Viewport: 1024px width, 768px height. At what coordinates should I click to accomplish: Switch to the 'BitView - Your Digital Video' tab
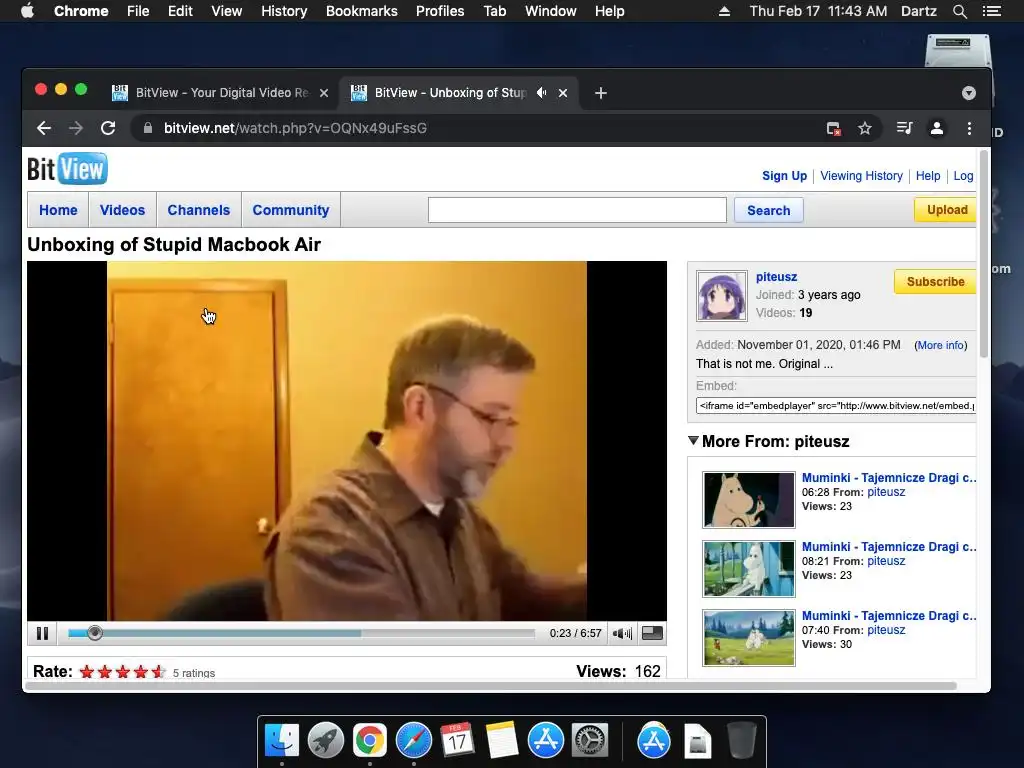pos(222,93)
